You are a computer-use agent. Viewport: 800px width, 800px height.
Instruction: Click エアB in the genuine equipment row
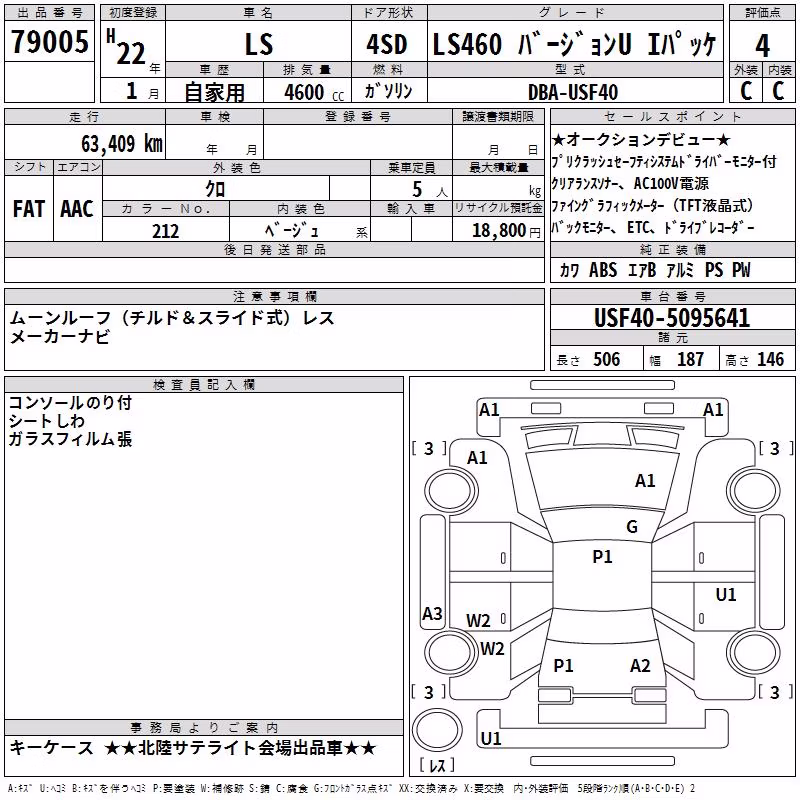(x=642, y=270)
